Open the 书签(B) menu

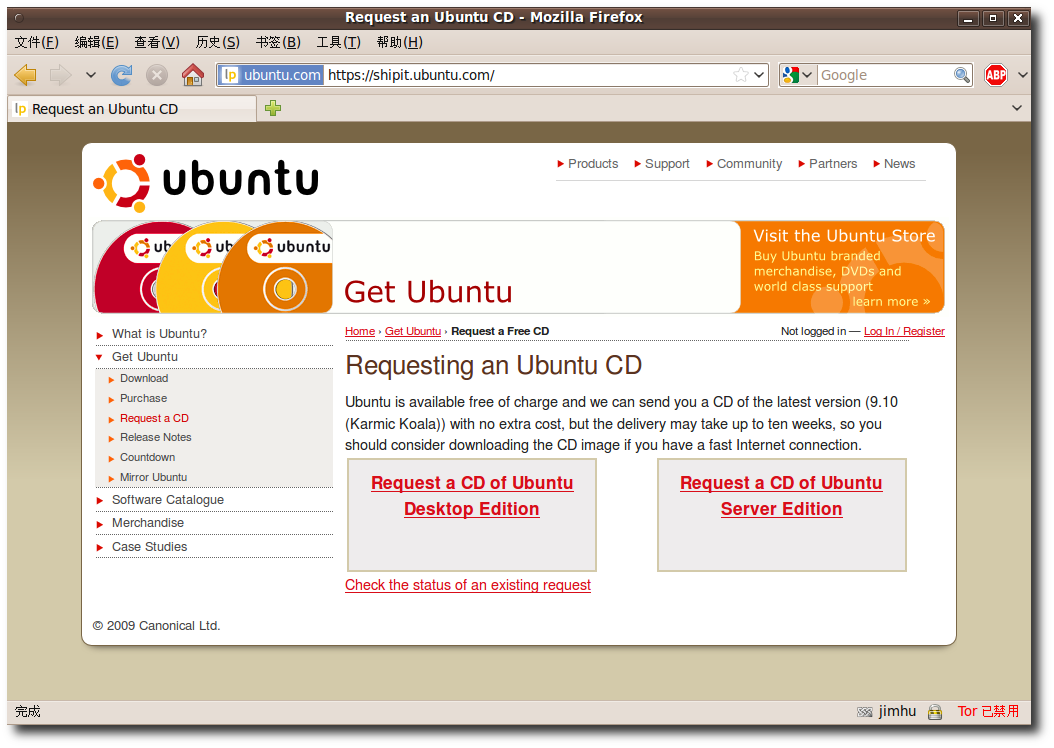coord(278,42)
